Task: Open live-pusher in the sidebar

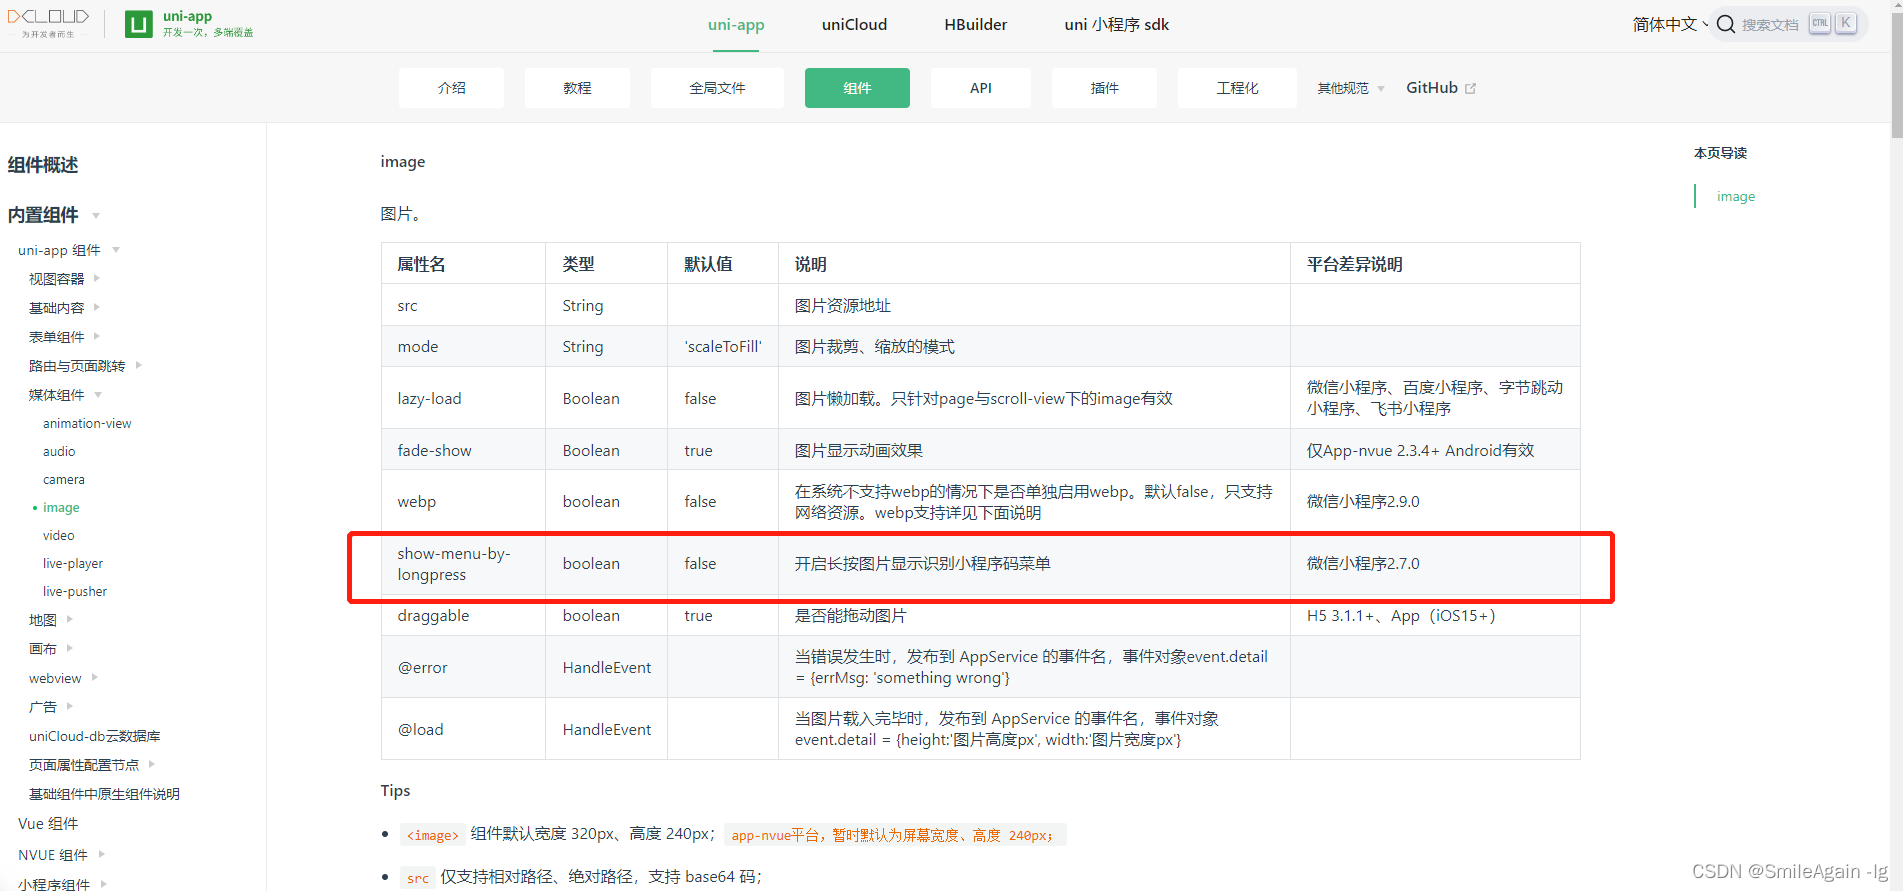Action: click(x=75, y=591)
